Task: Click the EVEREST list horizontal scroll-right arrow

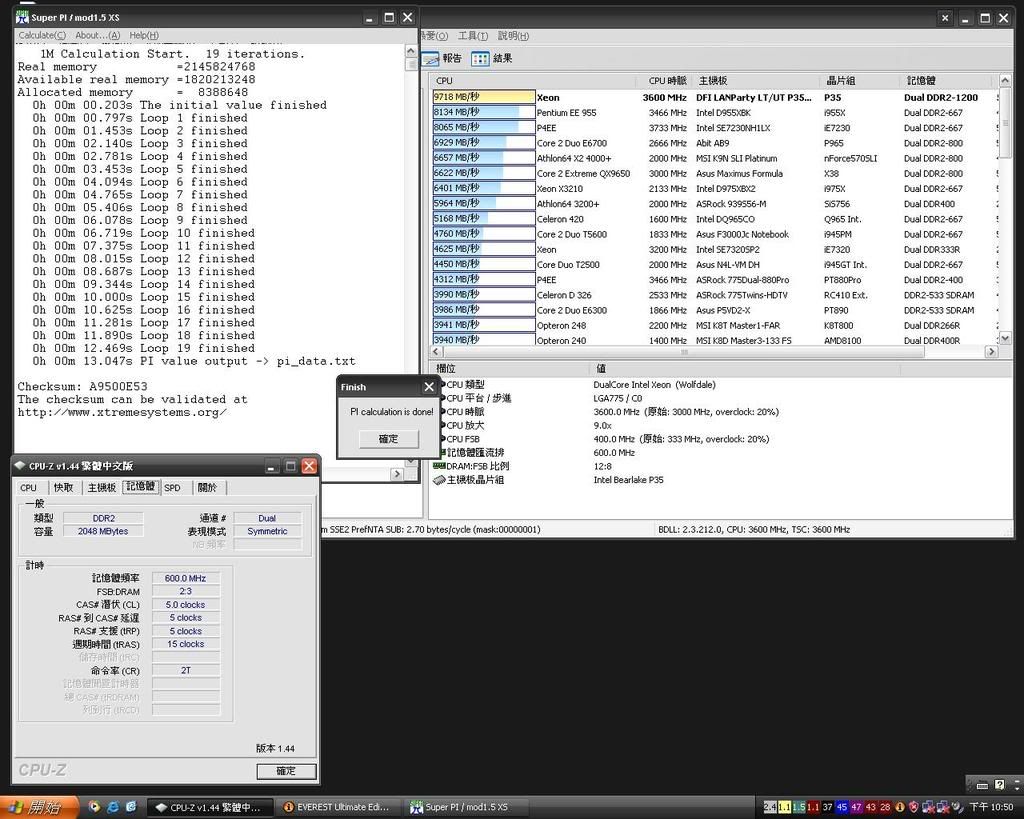Action: tap(991, 351)
